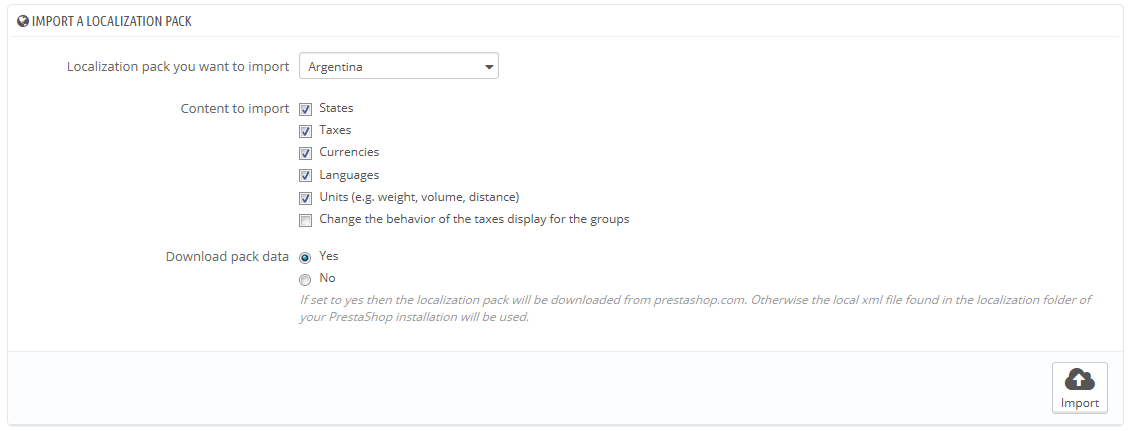The image size is (1128, 431).
Task: Click the globe icon in the panel header
Action: pyautogui.click(x=23, y=21)
